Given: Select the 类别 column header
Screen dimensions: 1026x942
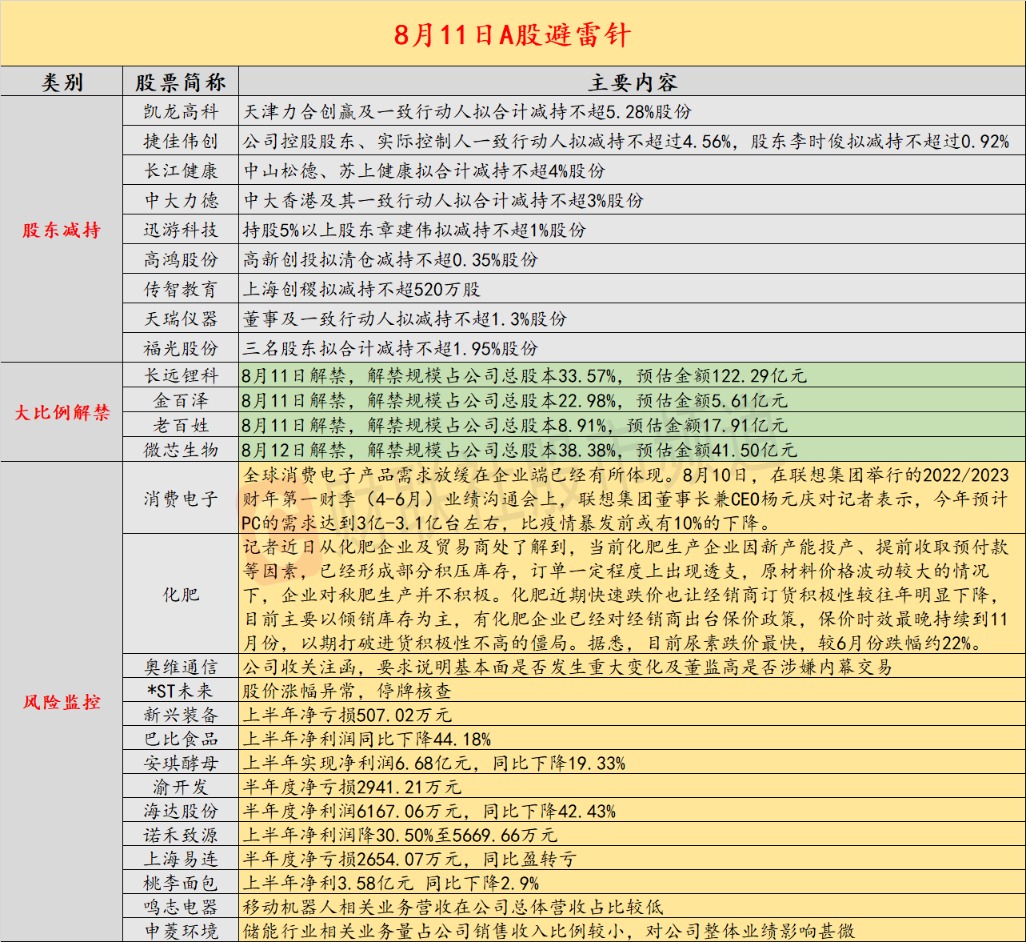Looking at the screenshot, I should pos(62,82).
